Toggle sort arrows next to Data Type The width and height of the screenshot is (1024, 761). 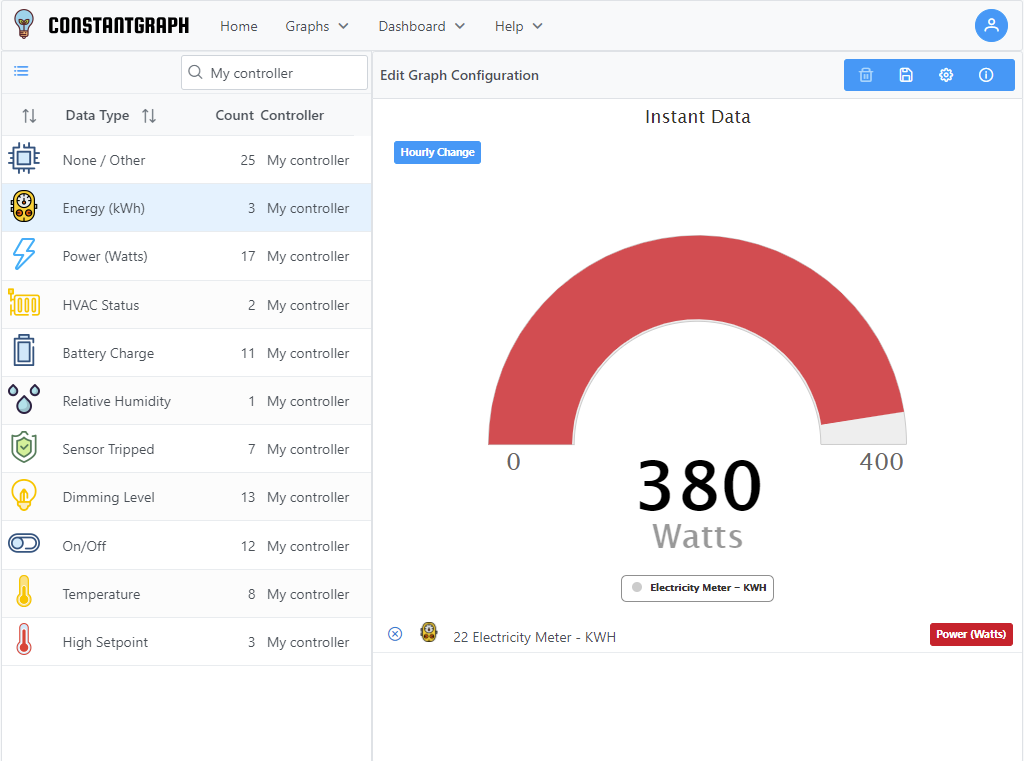click(149, 116)
